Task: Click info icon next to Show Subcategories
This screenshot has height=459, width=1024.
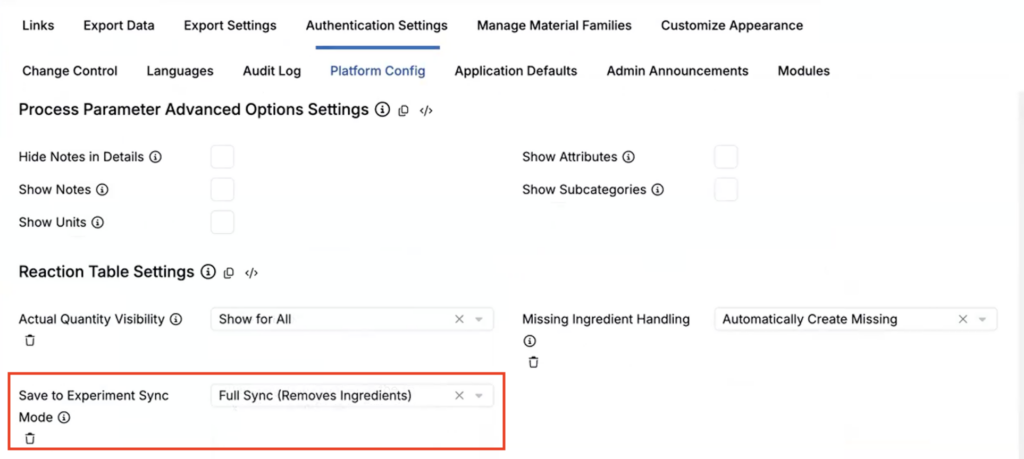Action: pos(658,190)
